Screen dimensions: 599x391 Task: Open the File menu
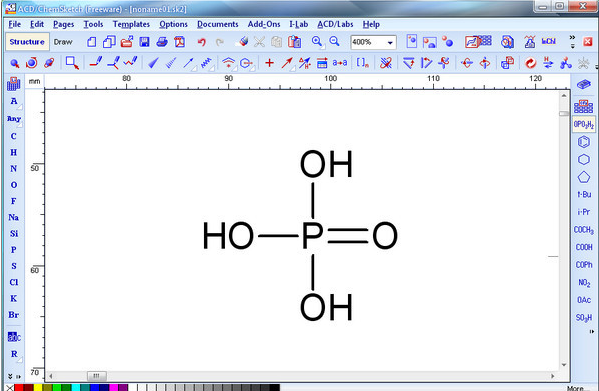point(15,24)
